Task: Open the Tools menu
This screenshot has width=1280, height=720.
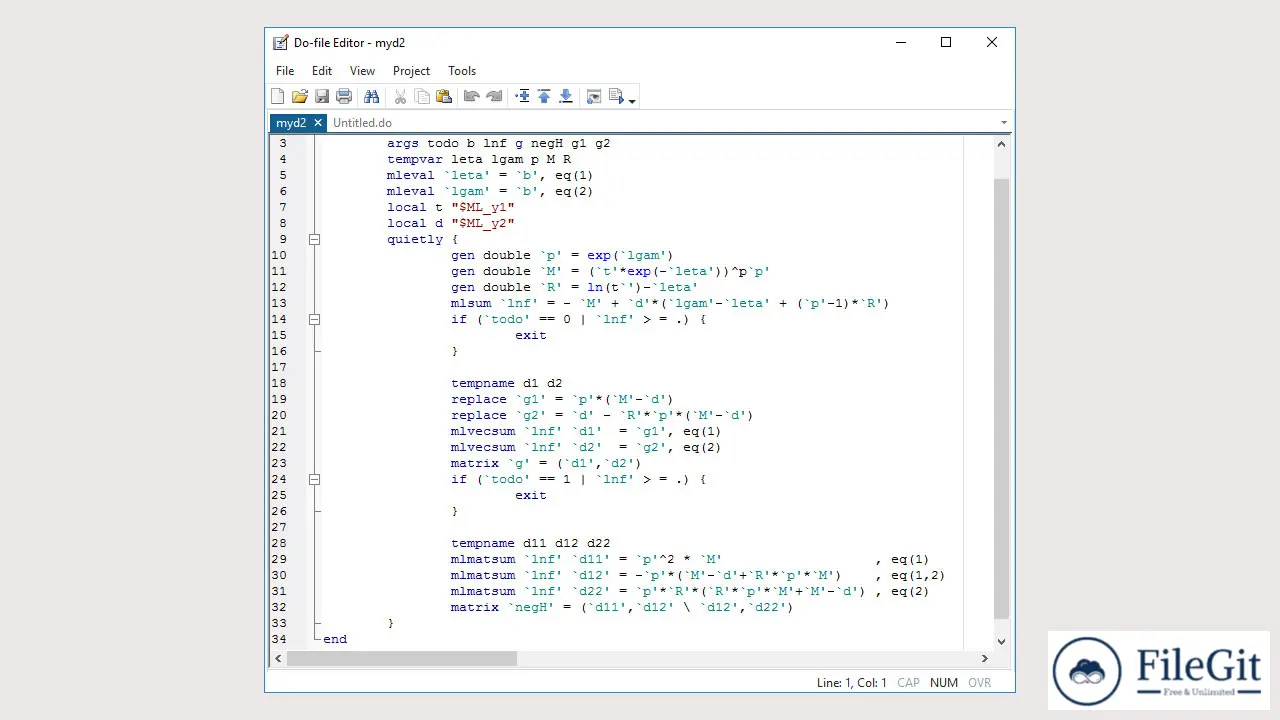Action: 462,71
